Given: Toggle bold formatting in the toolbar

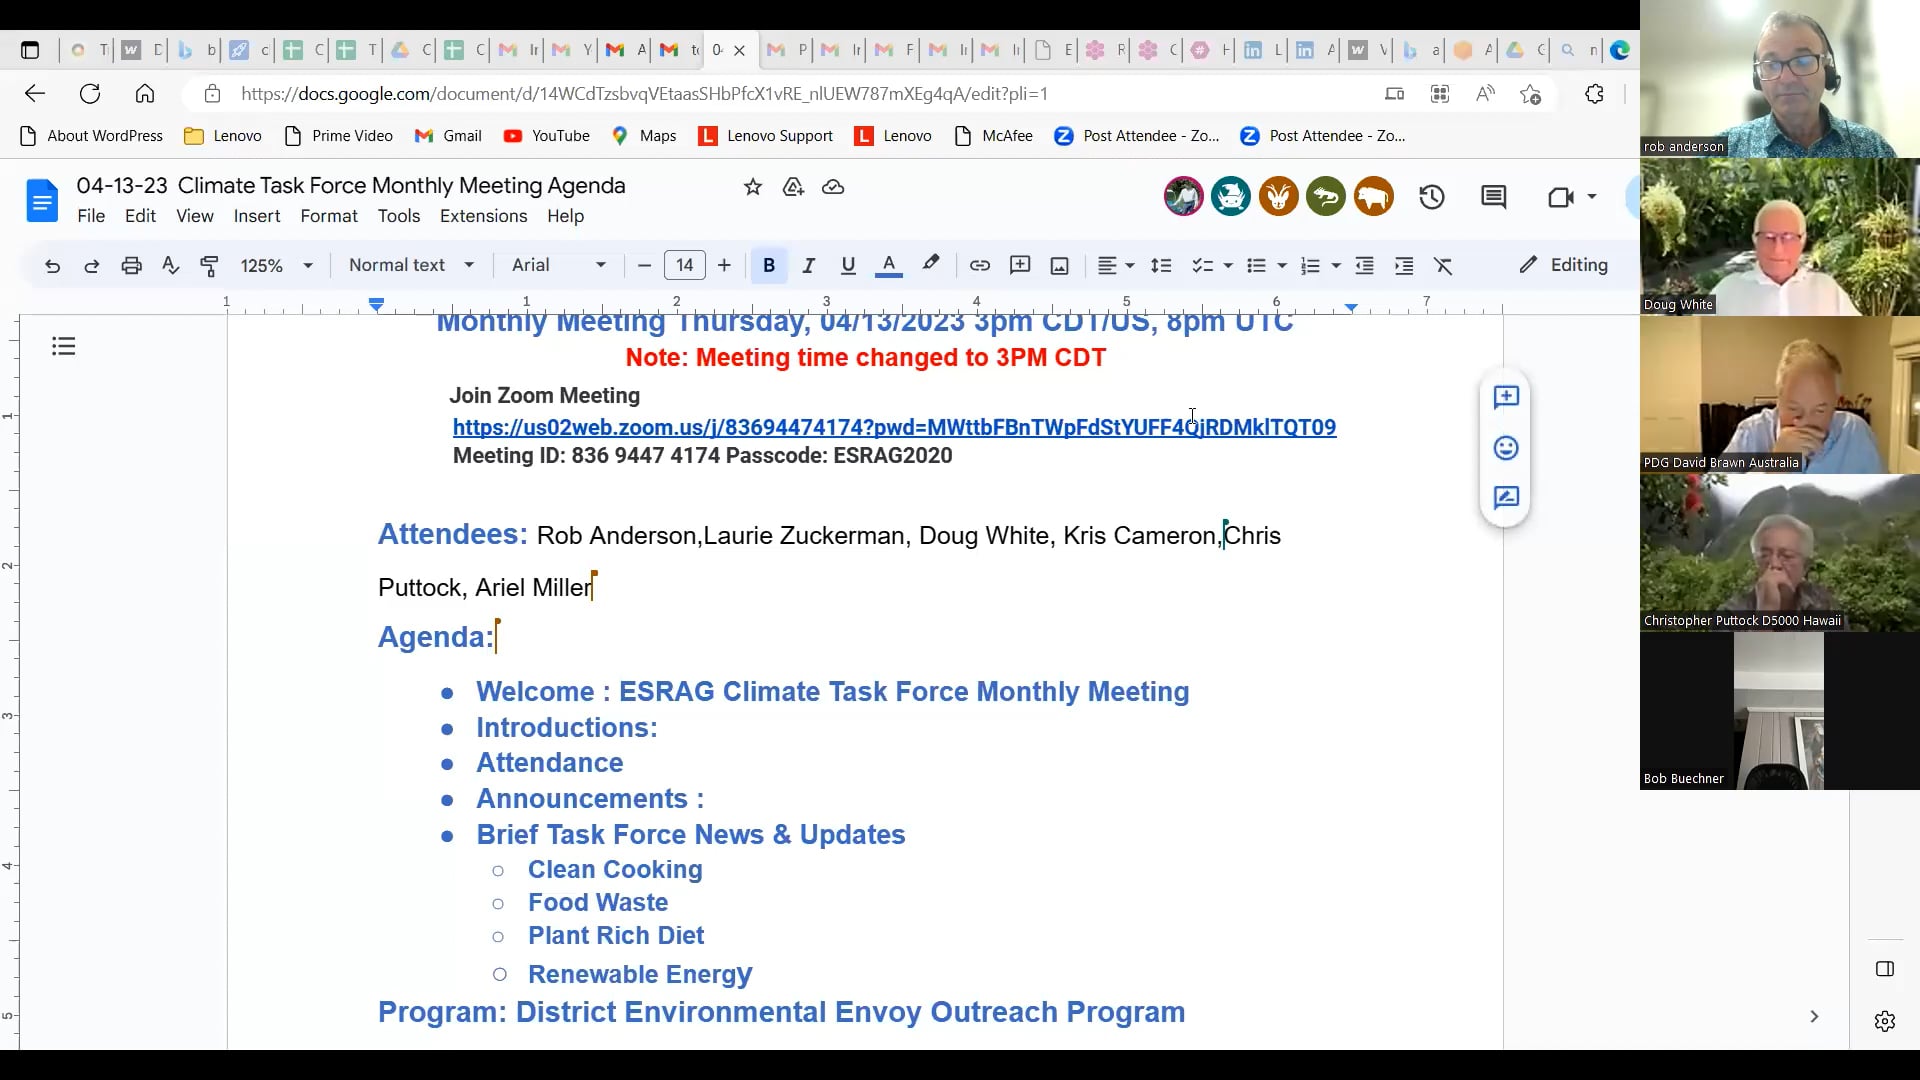Looking at the screenshot, I should point(768,265).
